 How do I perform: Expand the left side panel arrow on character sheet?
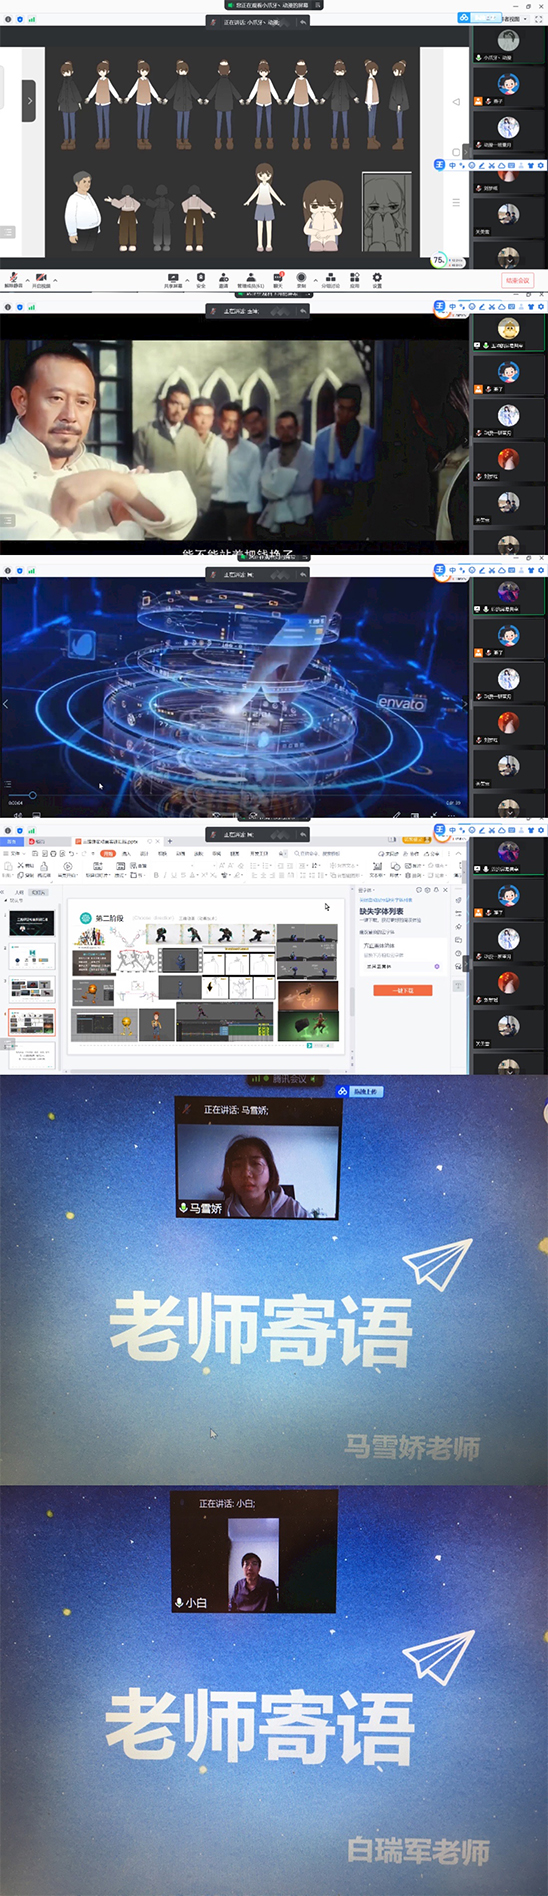[29, 101]
